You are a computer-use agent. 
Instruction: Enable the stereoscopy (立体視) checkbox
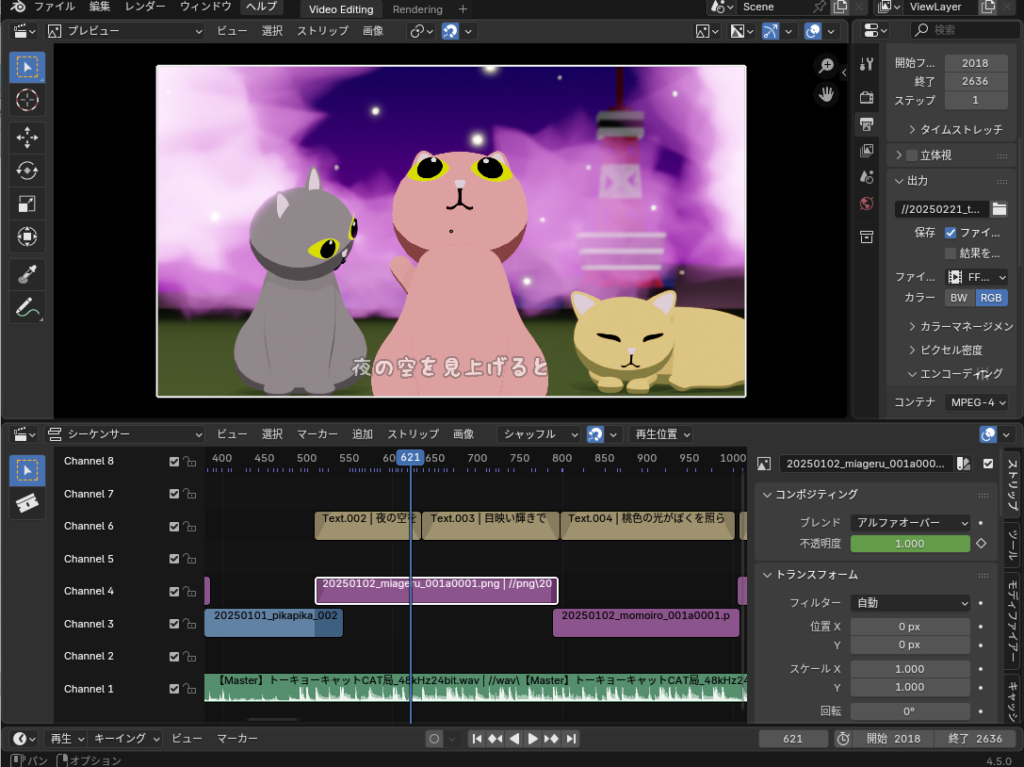click(x=911, y=156)
